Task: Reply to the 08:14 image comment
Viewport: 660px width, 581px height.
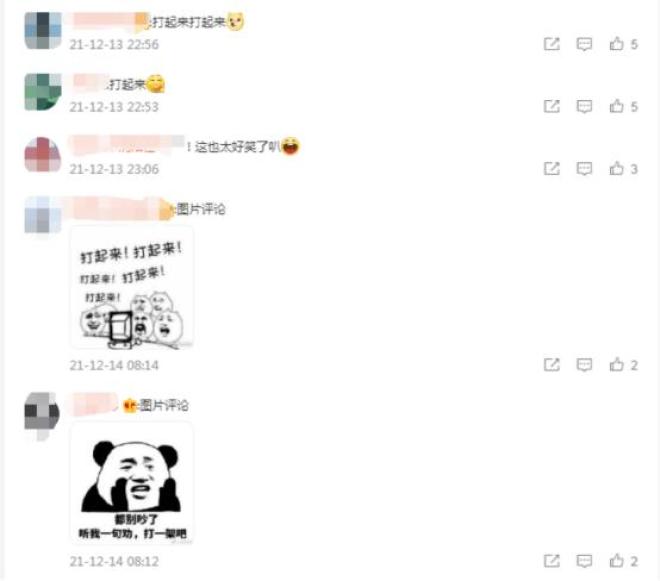Action: point(584,365)
